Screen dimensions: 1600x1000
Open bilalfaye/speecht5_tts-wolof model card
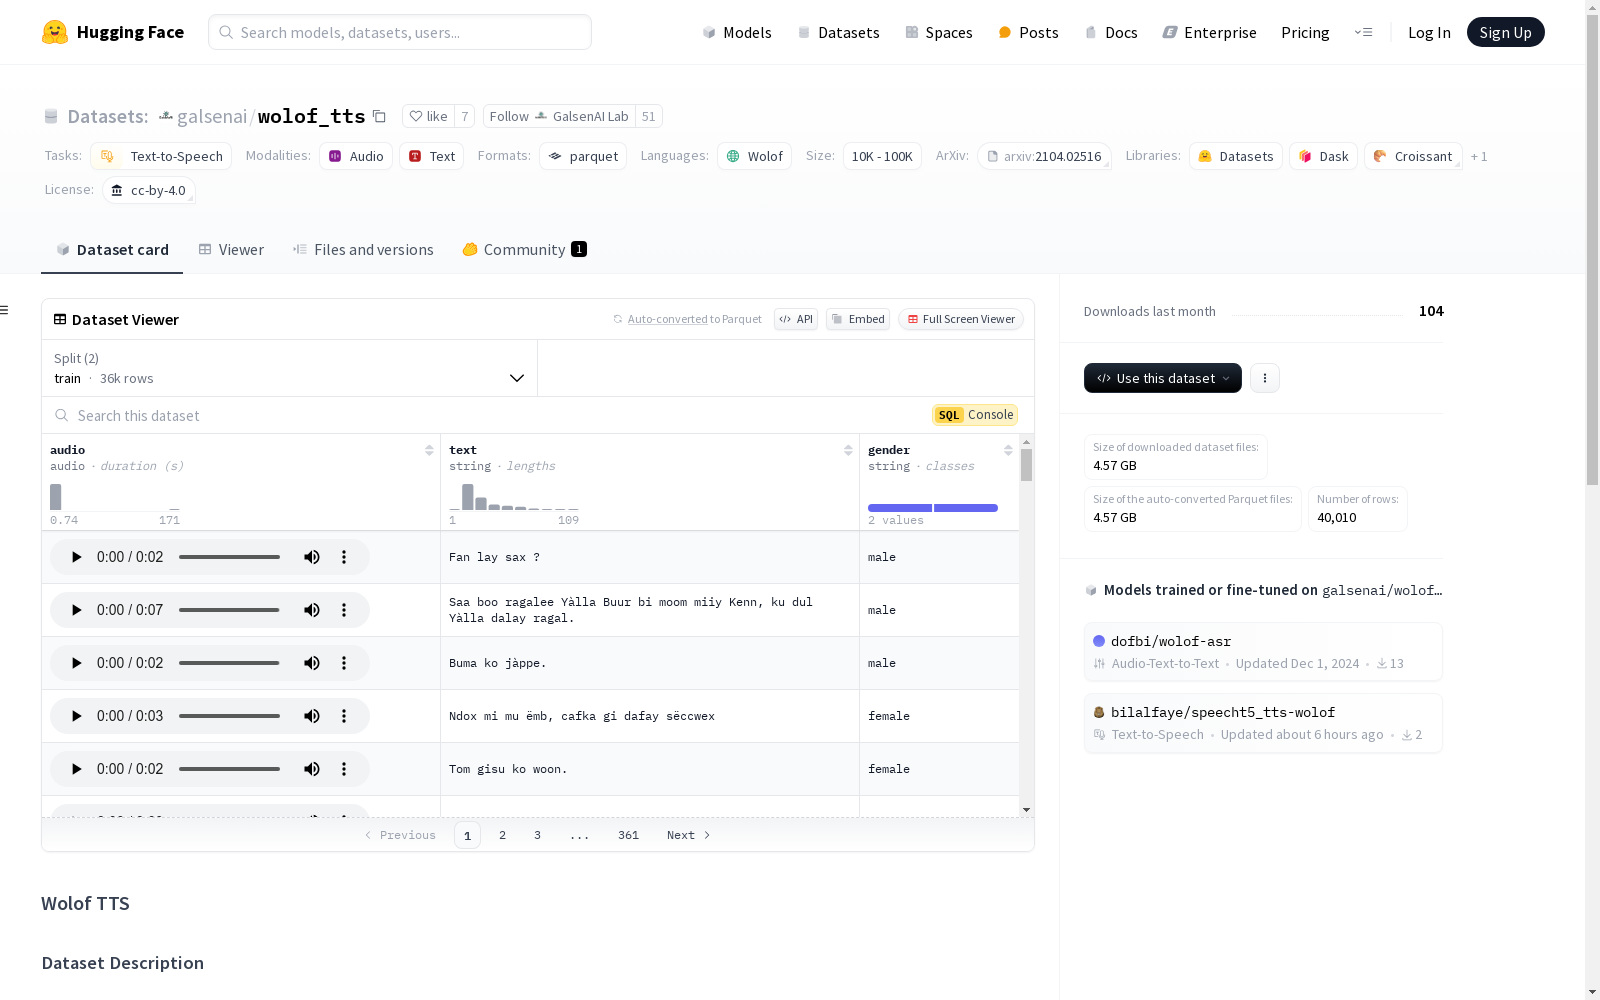1263,722
